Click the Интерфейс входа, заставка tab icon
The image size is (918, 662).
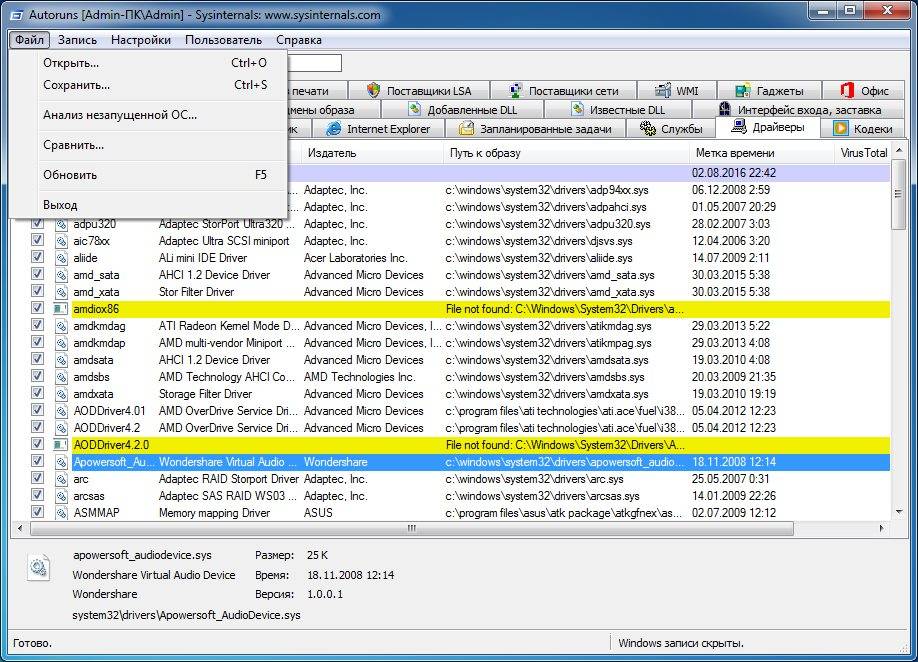725,109
